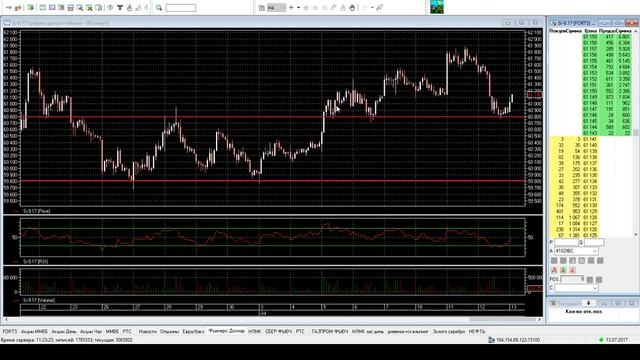Open the FORTS tab
This screenshot has height=360, width=640.
click(x=10, y=331)
